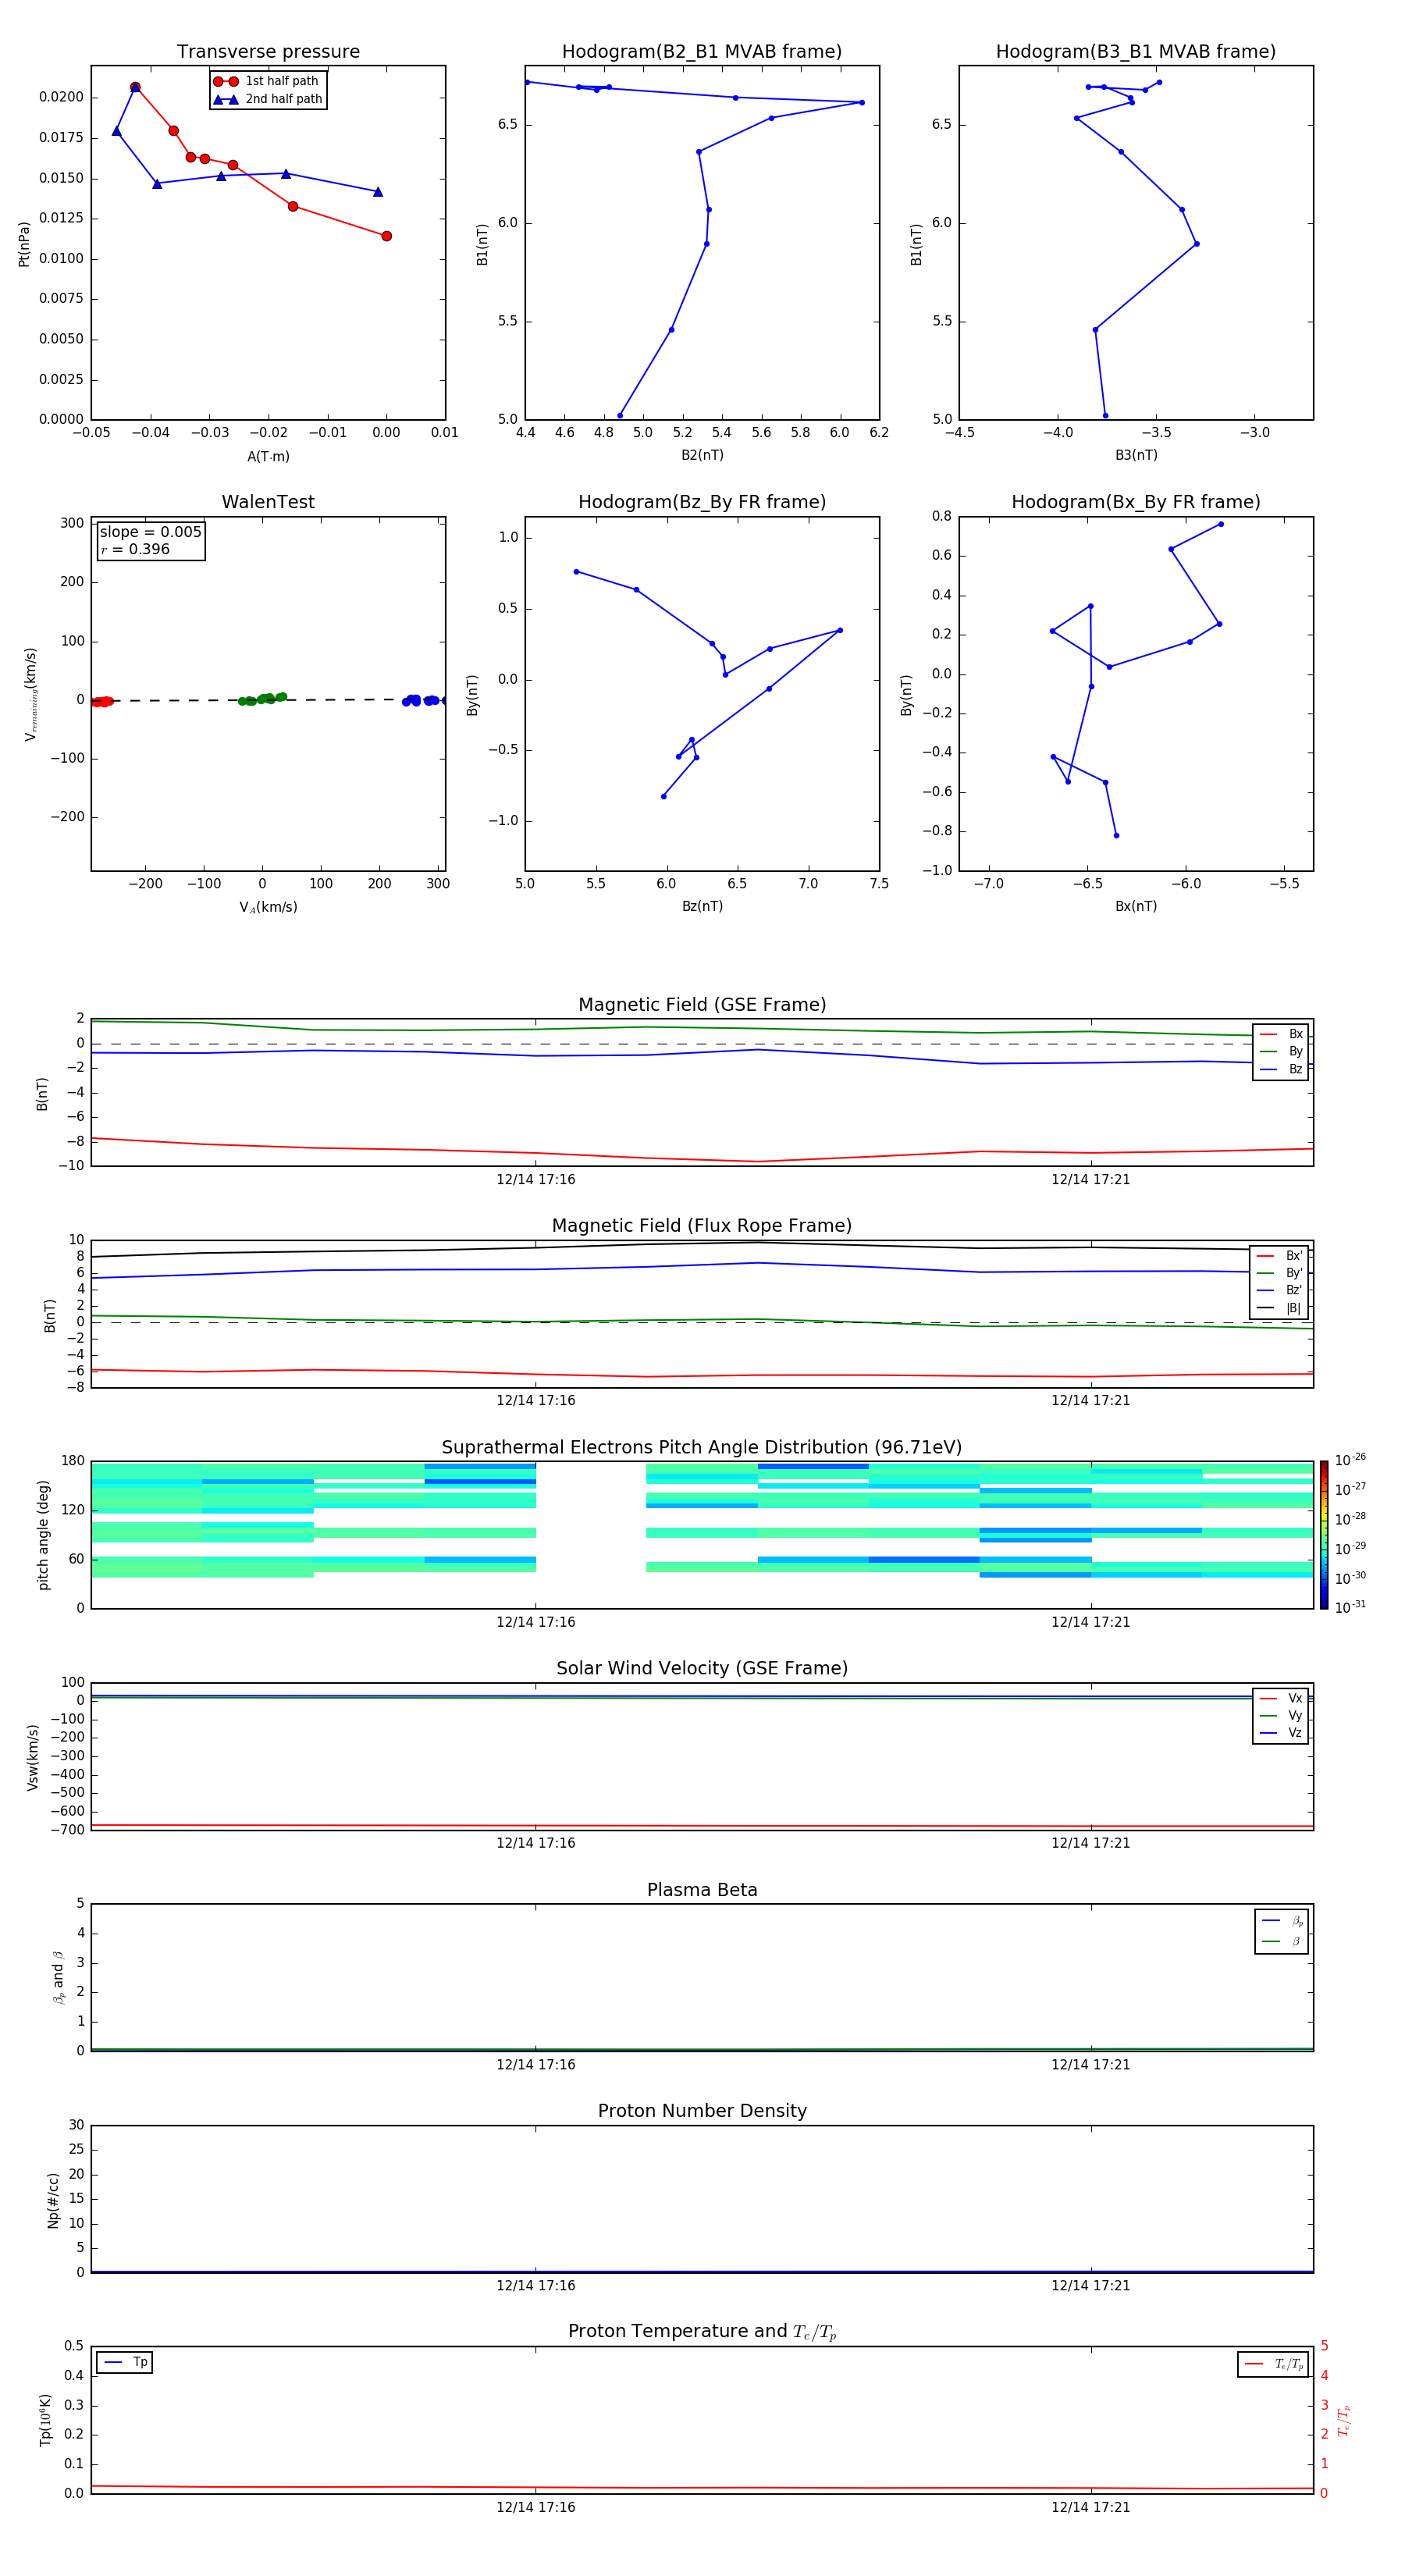Click the 'Magnetic Field (Flux Rope Frame)' title
Image resolution: width=1405 pixels, height=2576 pixels.
[x=702, y=1226]
